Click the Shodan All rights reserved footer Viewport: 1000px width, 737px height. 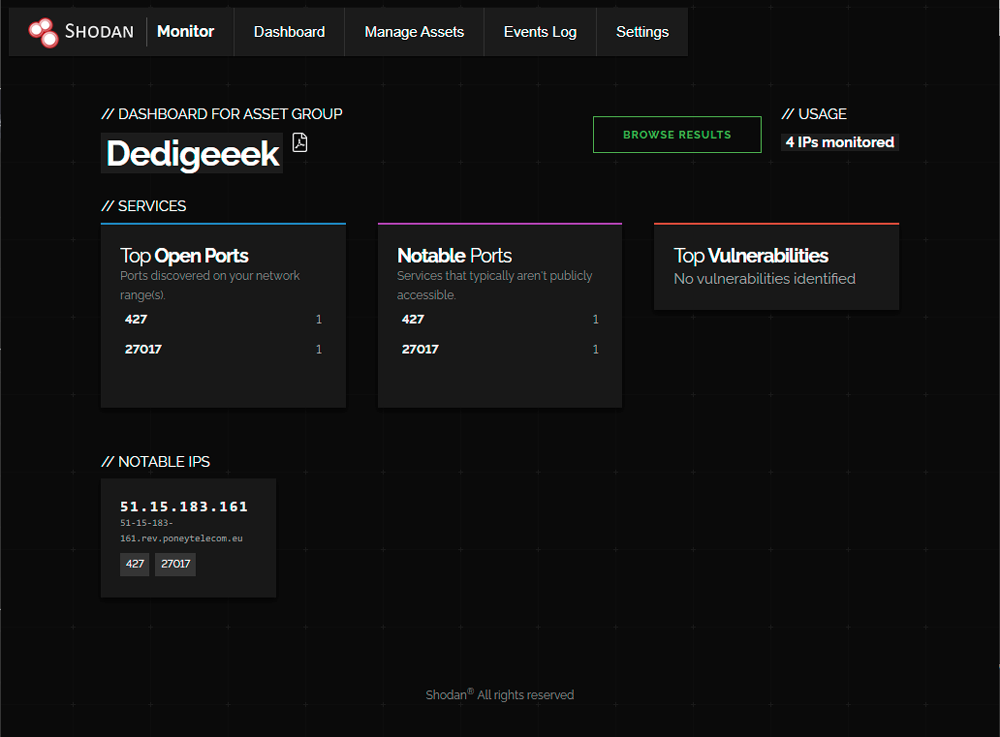[x=500, y=694]
